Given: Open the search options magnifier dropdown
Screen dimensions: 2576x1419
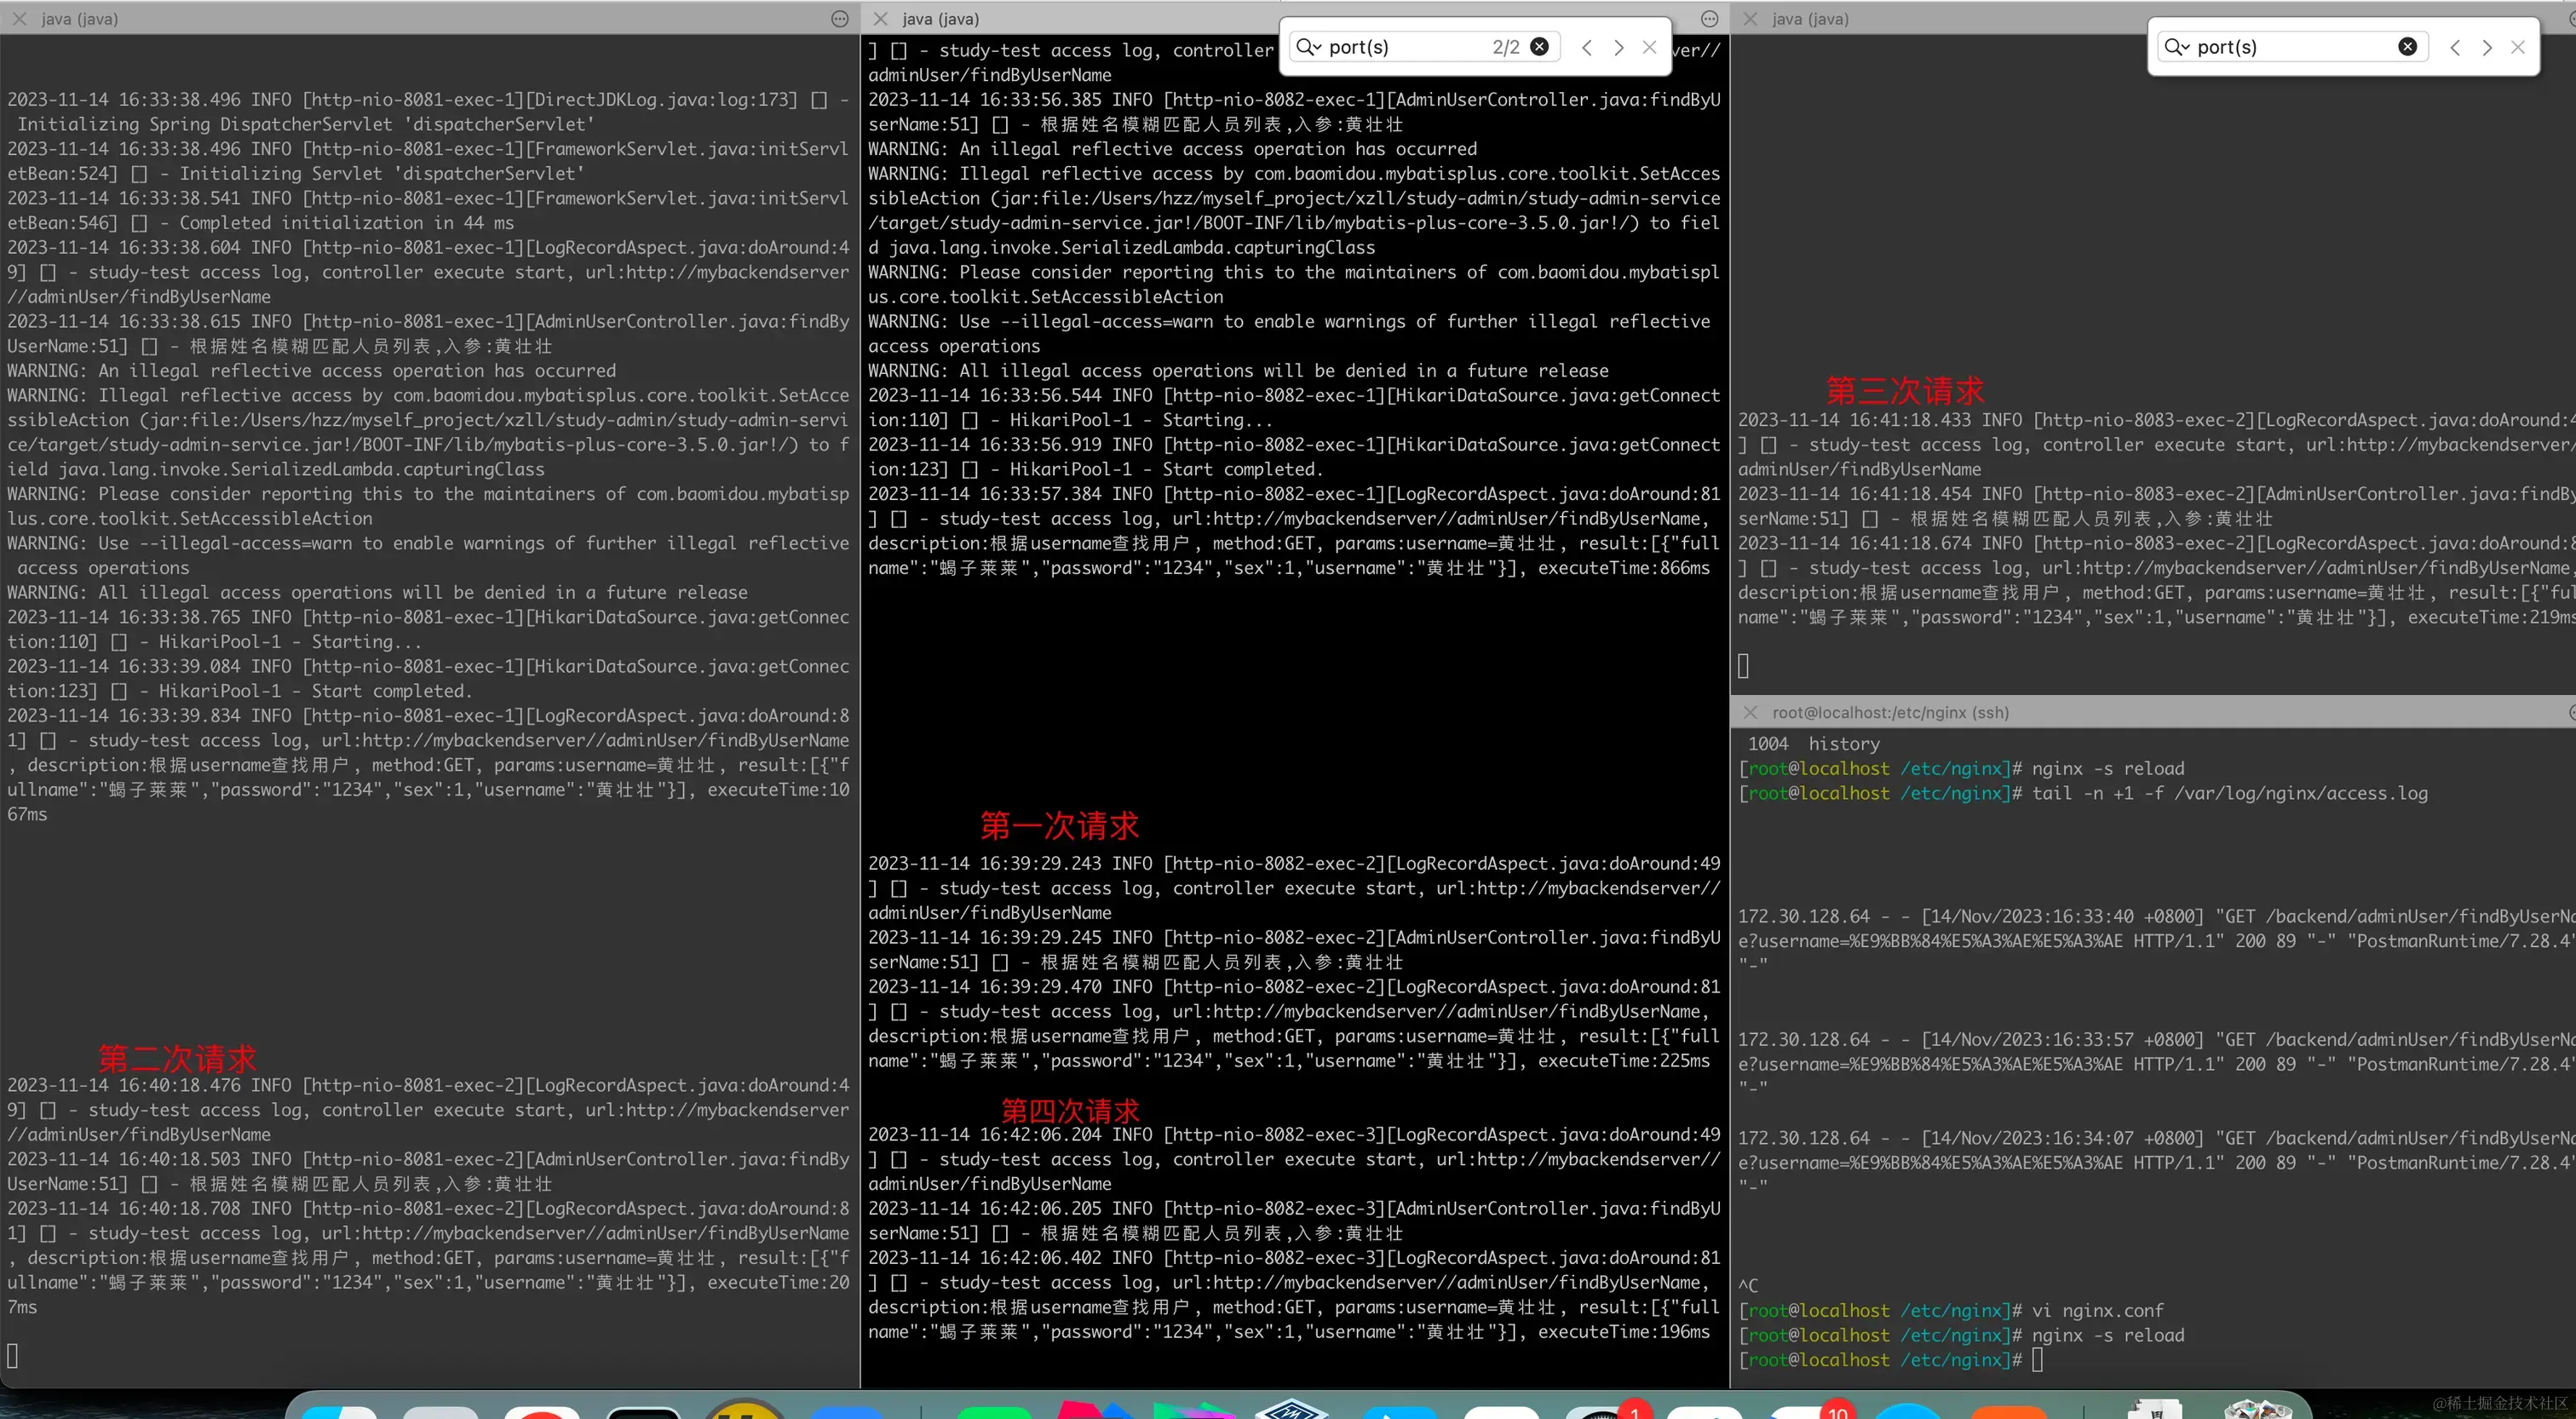Looking at the screenshot, I should point(1311,46).
